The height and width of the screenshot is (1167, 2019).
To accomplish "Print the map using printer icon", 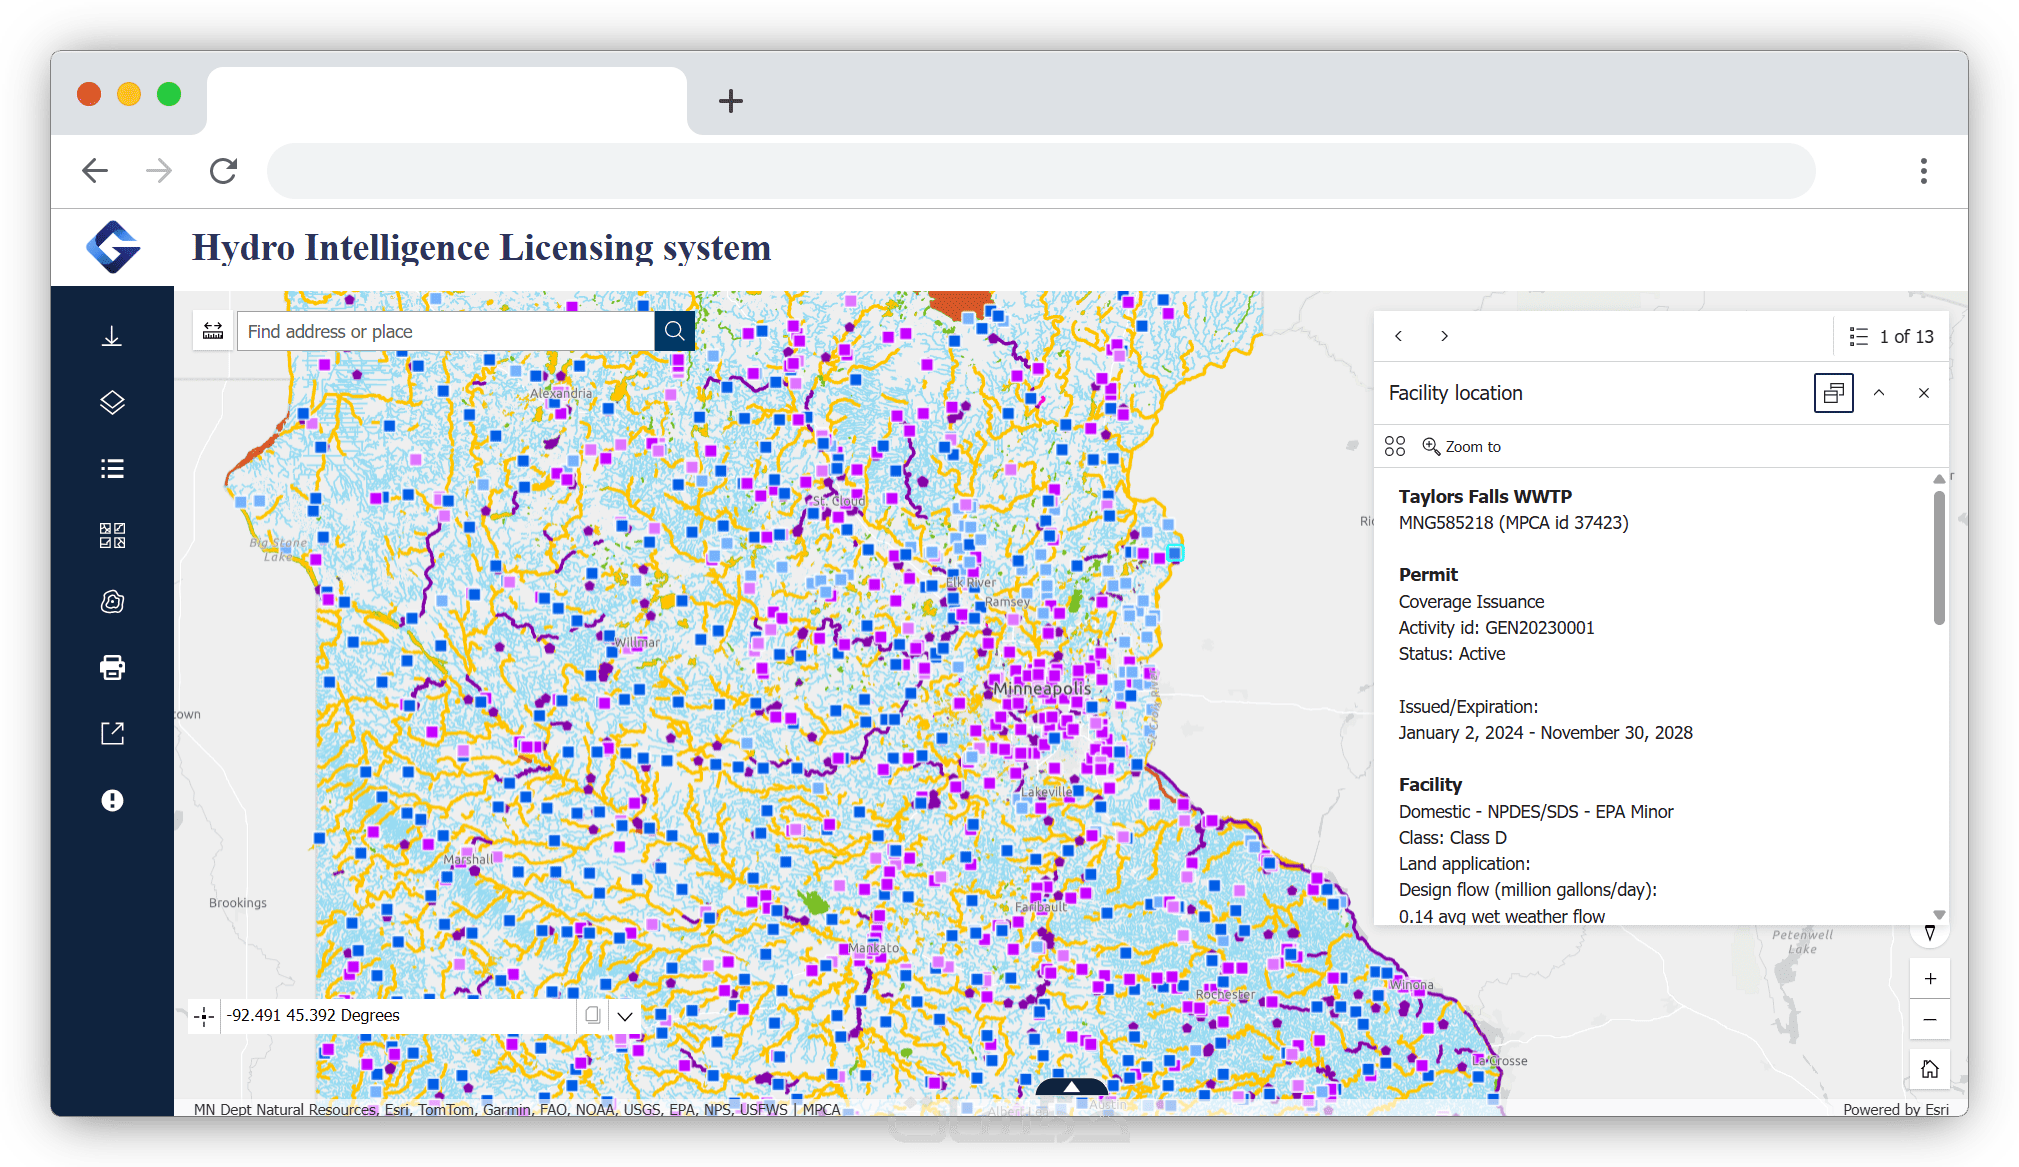I will click(112, 667).
